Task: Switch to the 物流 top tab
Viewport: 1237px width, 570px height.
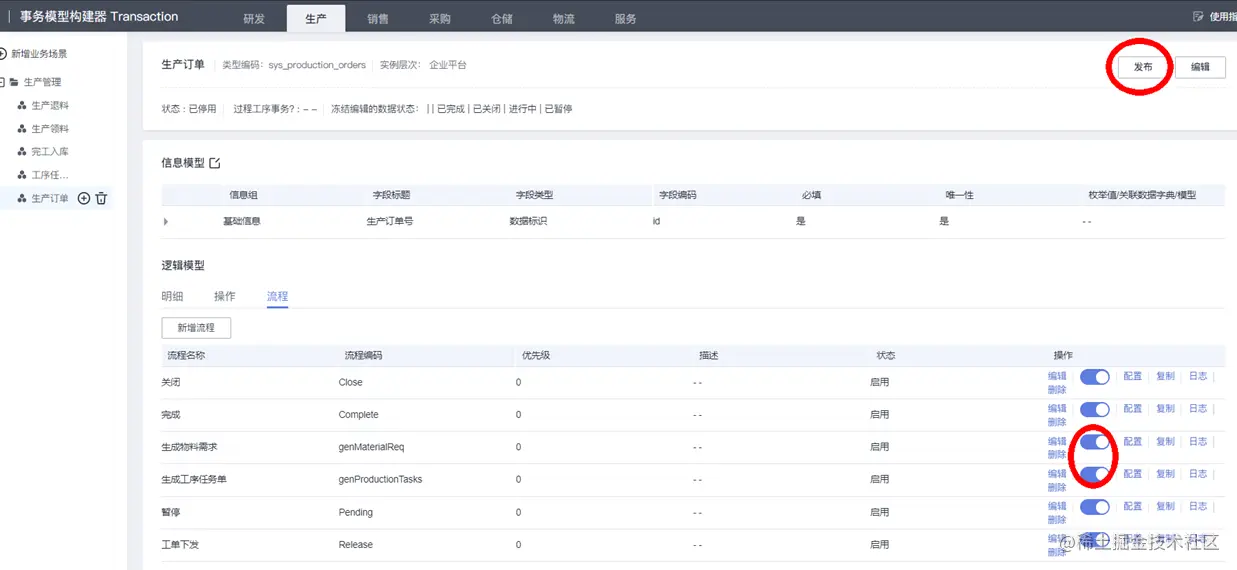Action: point(564,19)
